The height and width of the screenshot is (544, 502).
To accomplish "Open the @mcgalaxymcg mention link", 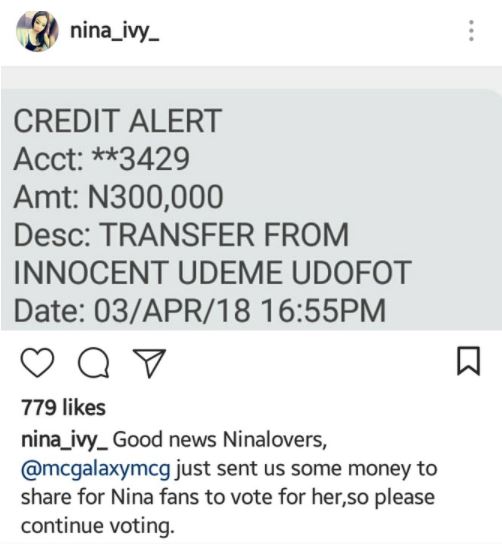I will click(96, 469).
